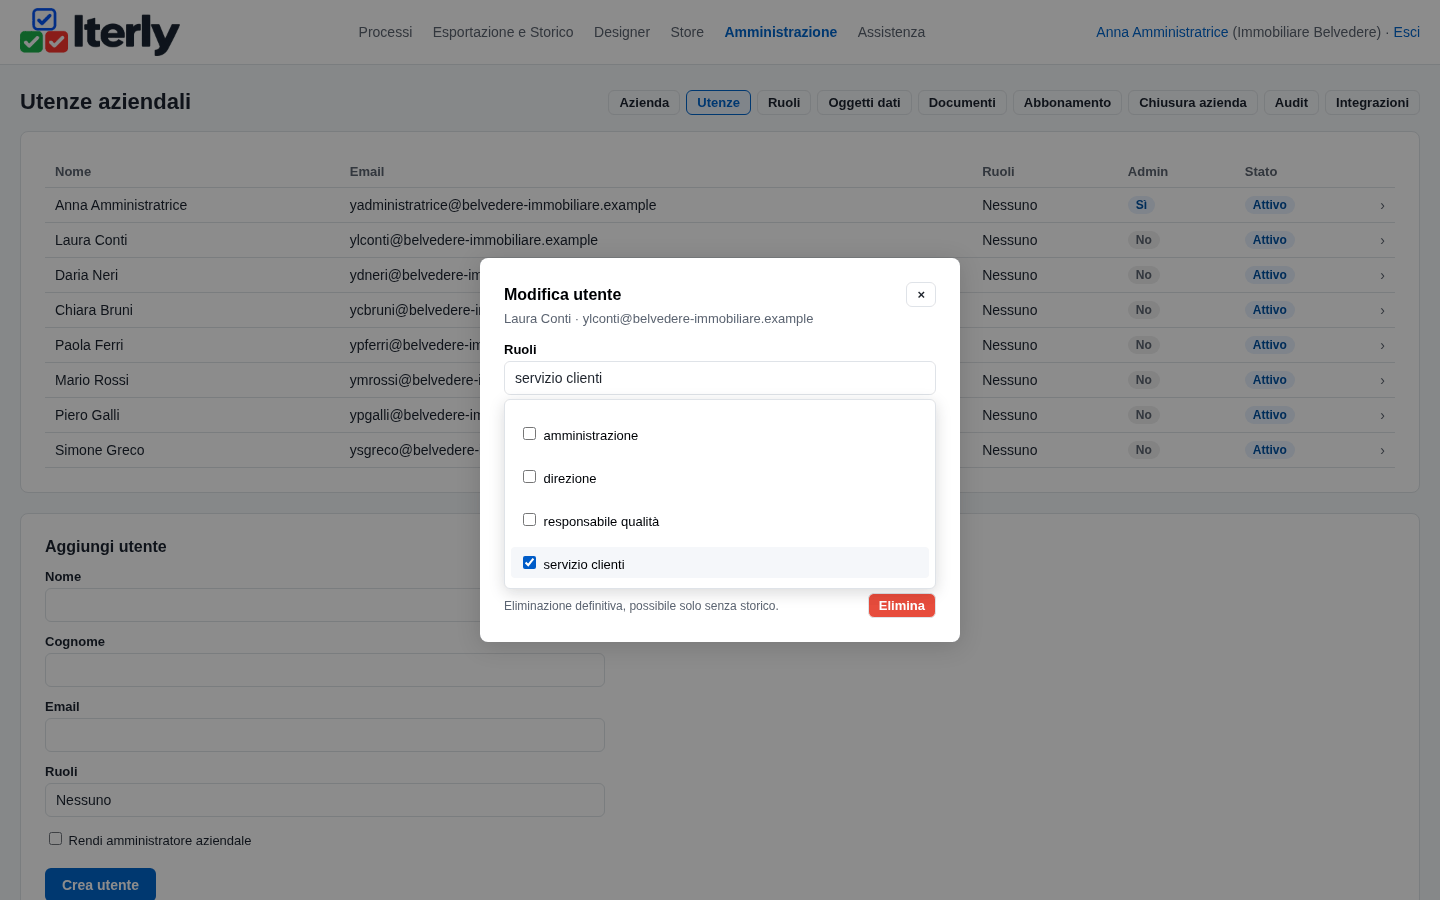Switch to the Oggetti dati tab

pyautogui.click(x=864, y=103)
